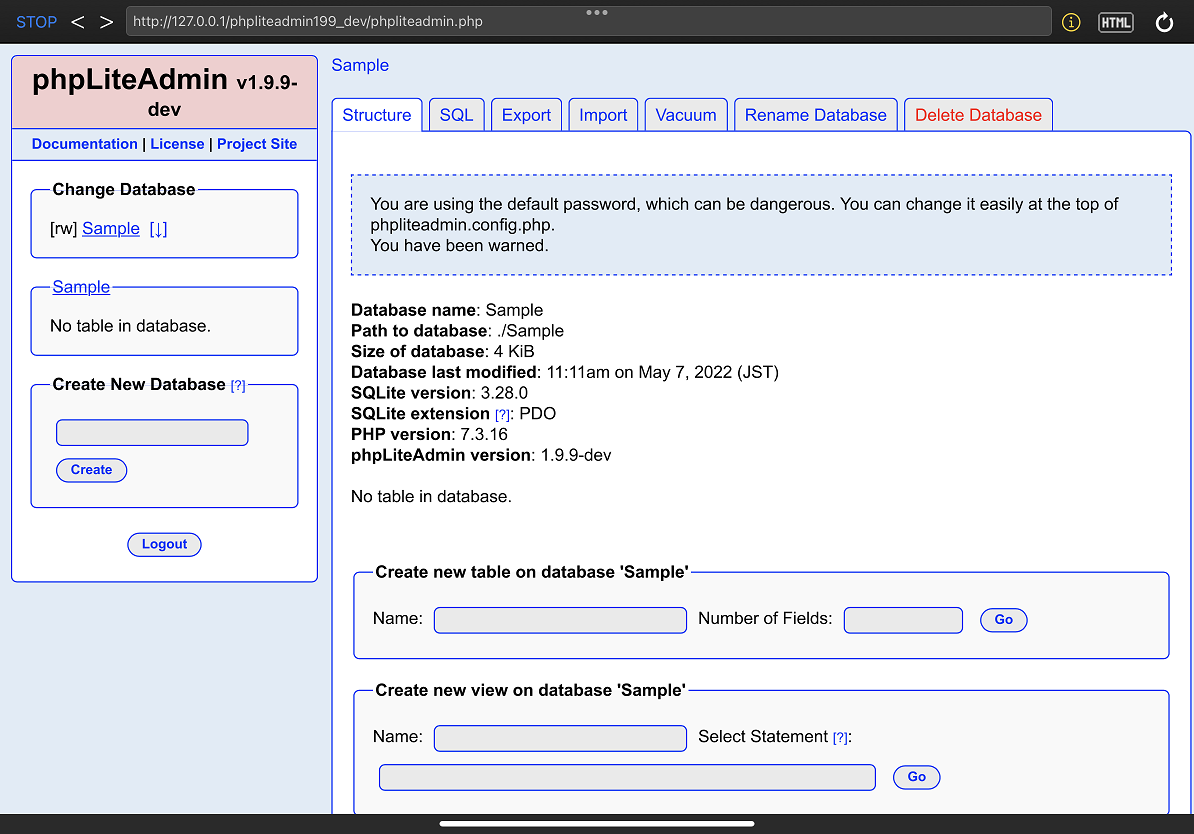Focus the new database name field
Screen dimensions: 1194x834
[152, 433]
